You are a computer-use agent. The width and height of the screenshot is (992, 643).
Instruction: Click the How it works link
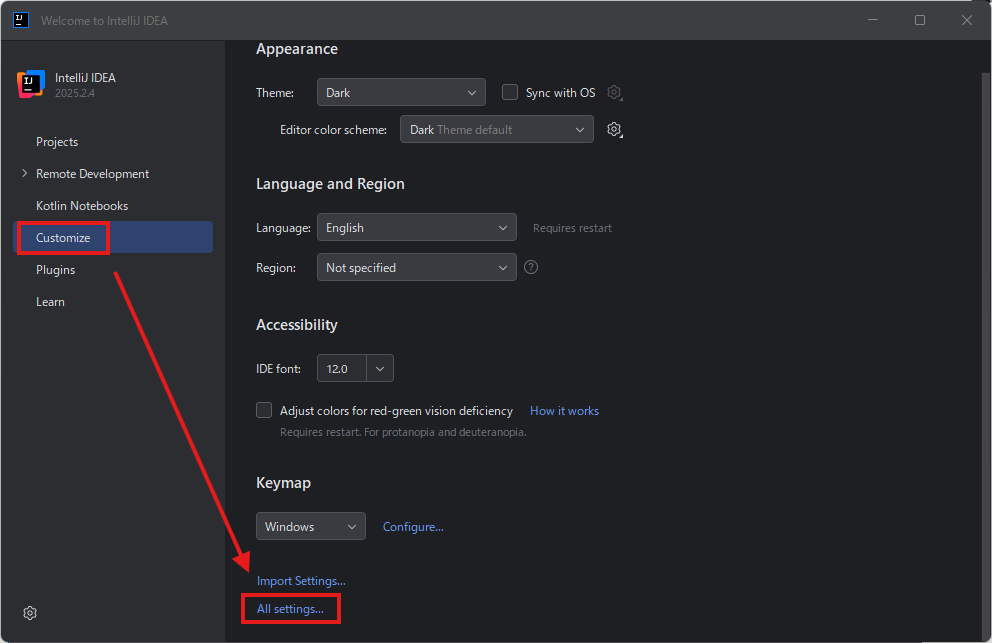(x=564, y=411)
